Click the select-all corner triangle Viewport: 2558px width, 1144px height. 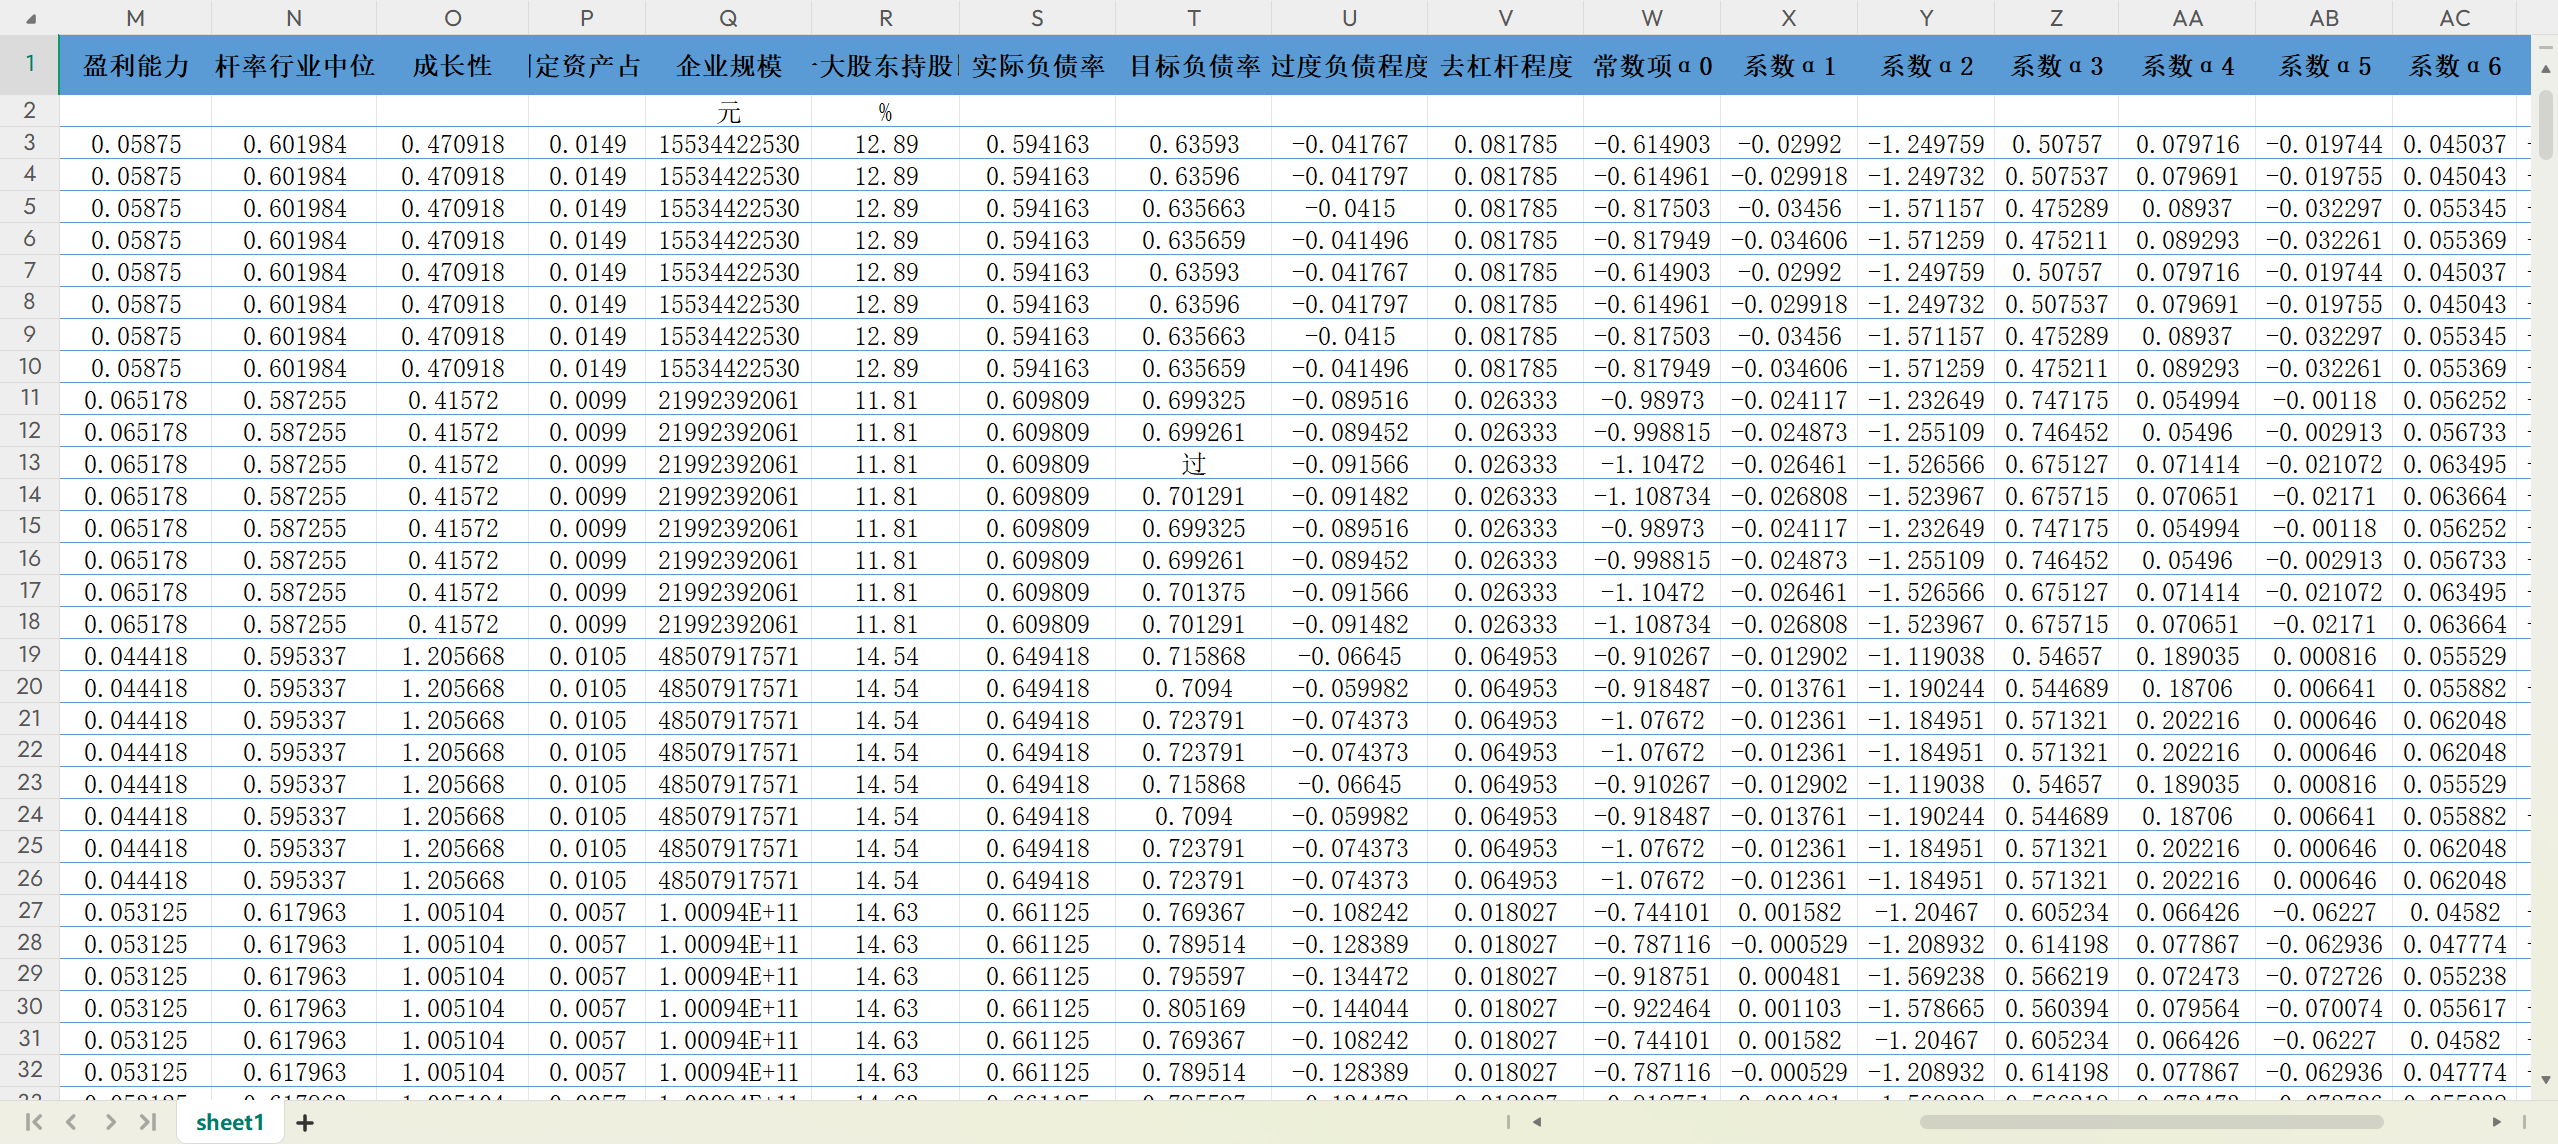pos(30,18)
